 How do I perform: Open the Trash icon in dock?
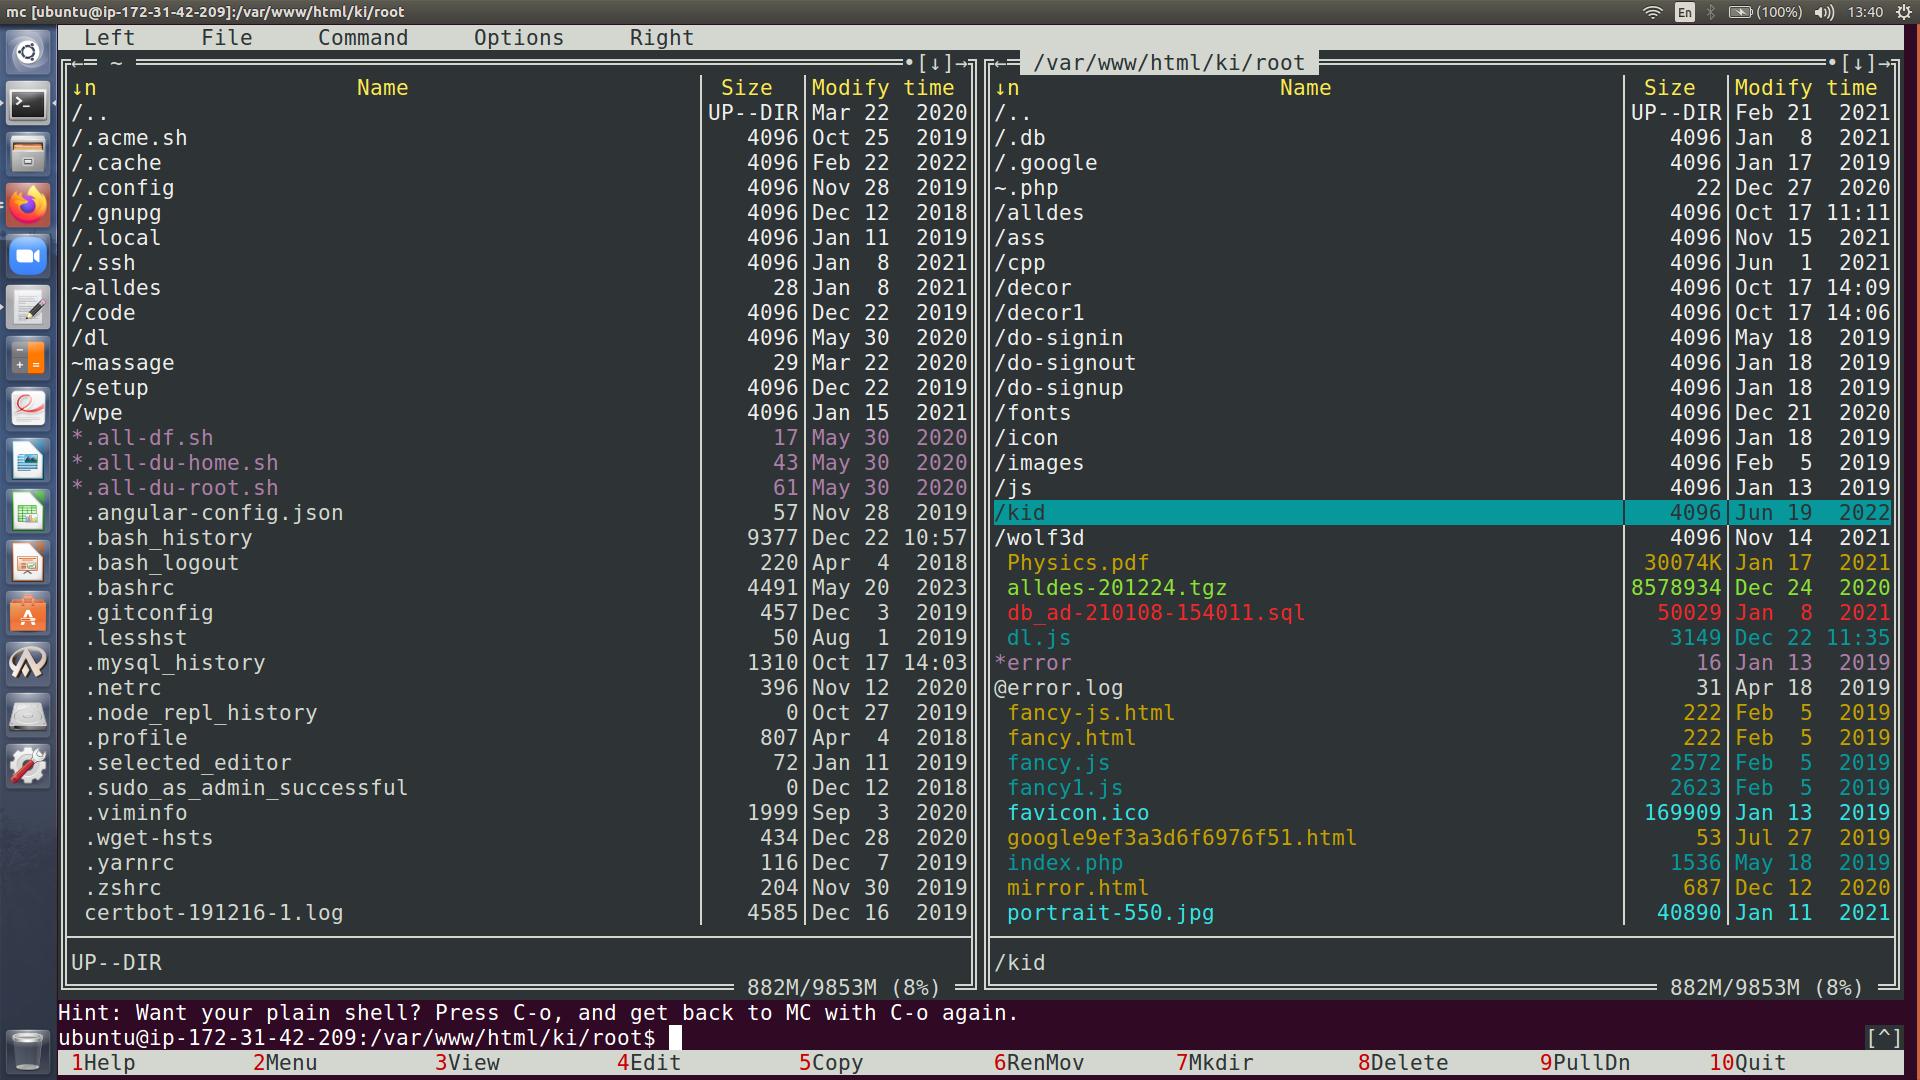click(28, 1050)
